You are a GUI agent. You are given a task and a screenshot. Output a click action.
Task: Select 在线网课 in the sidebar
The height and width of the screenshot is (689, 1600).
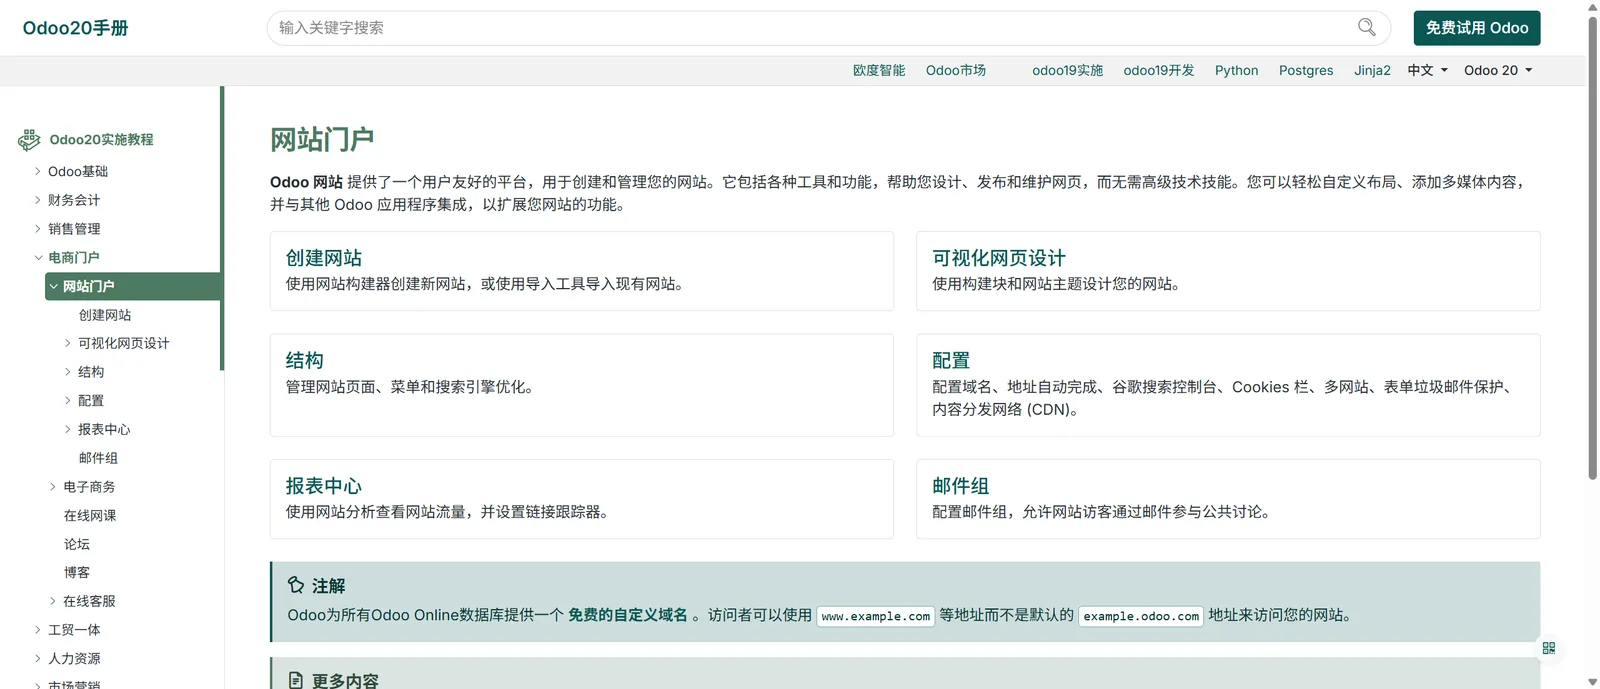pyautogui.click(x=90, y=516)
